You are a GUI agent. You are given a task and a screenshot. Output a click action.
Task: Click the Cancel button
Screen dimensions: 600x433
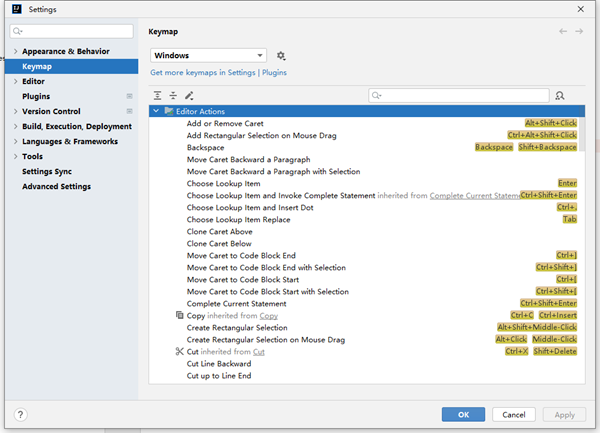click(514, 415)
